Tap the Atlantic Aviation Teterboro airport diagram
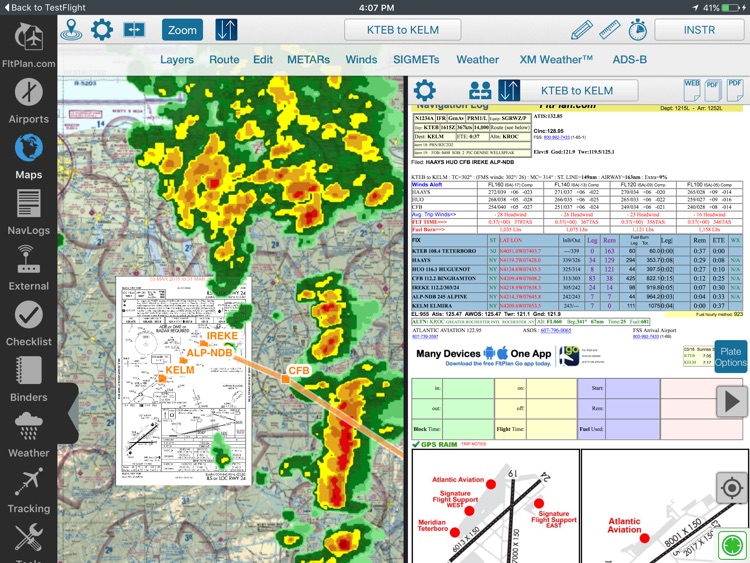This screenshot has height=563, width=750. click(x=496, y=506)
